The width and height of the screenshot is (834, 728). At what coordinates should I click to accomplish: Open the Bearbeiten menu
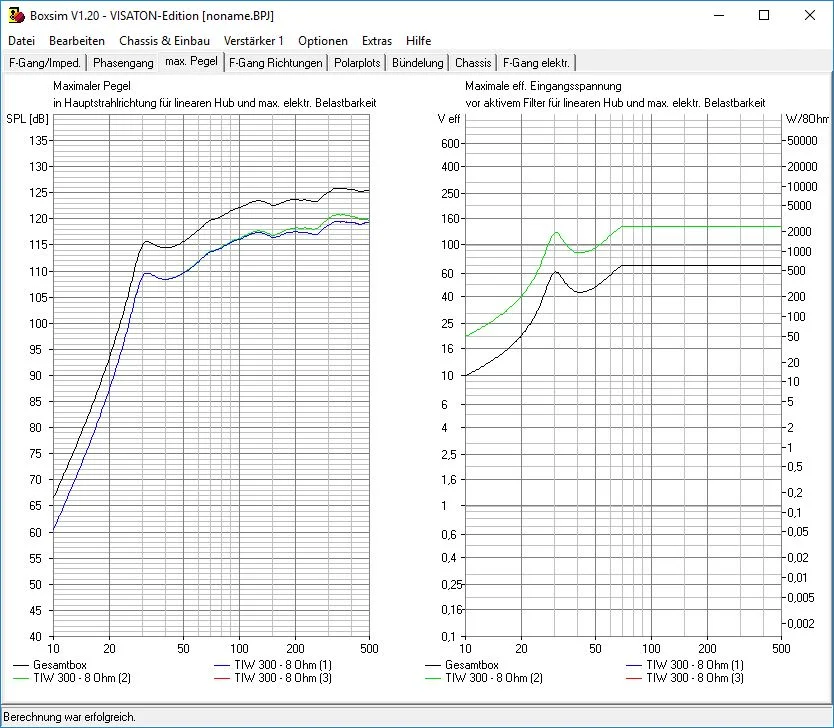(77, 41)
